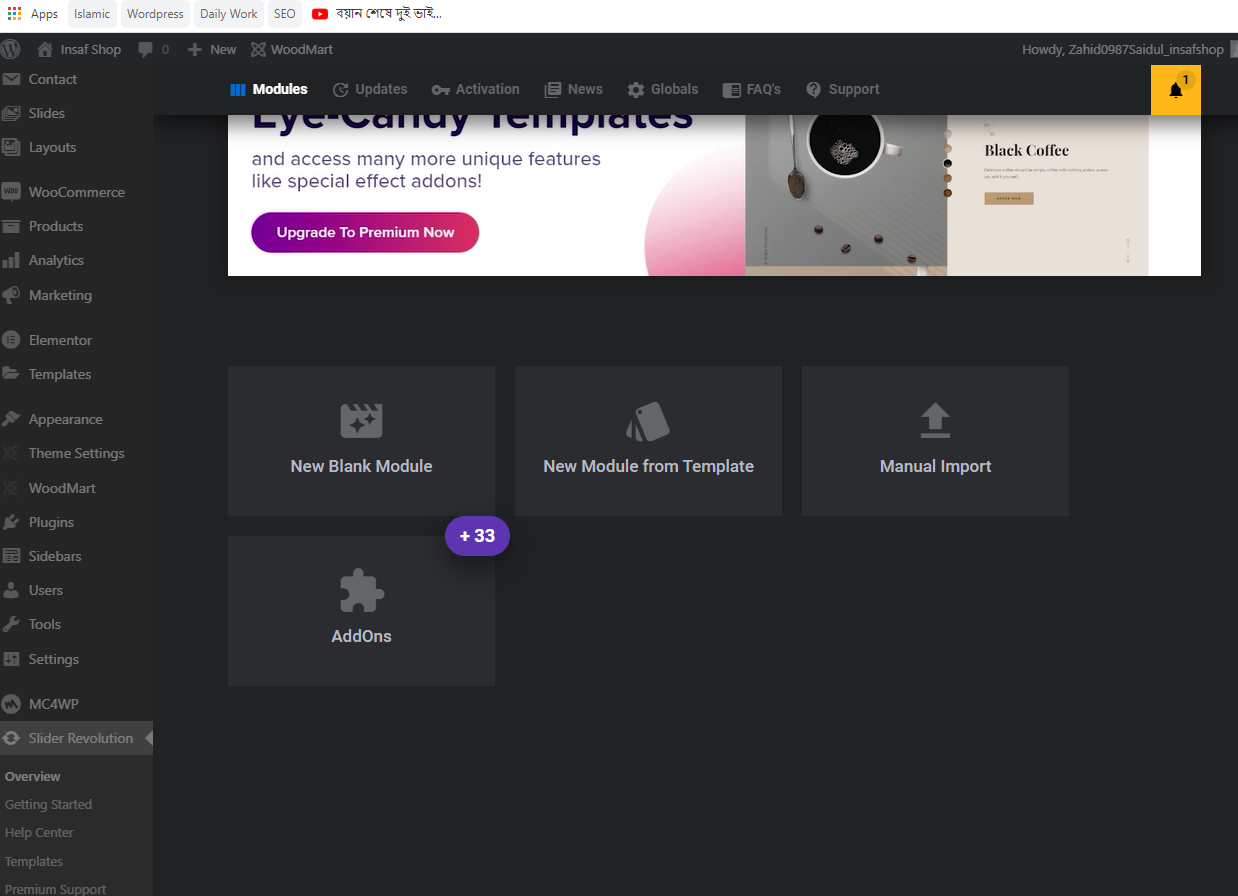Viewport: 1238px width, 896px height.
Task: Switch to the Modules tab
Action: [269, 89]
